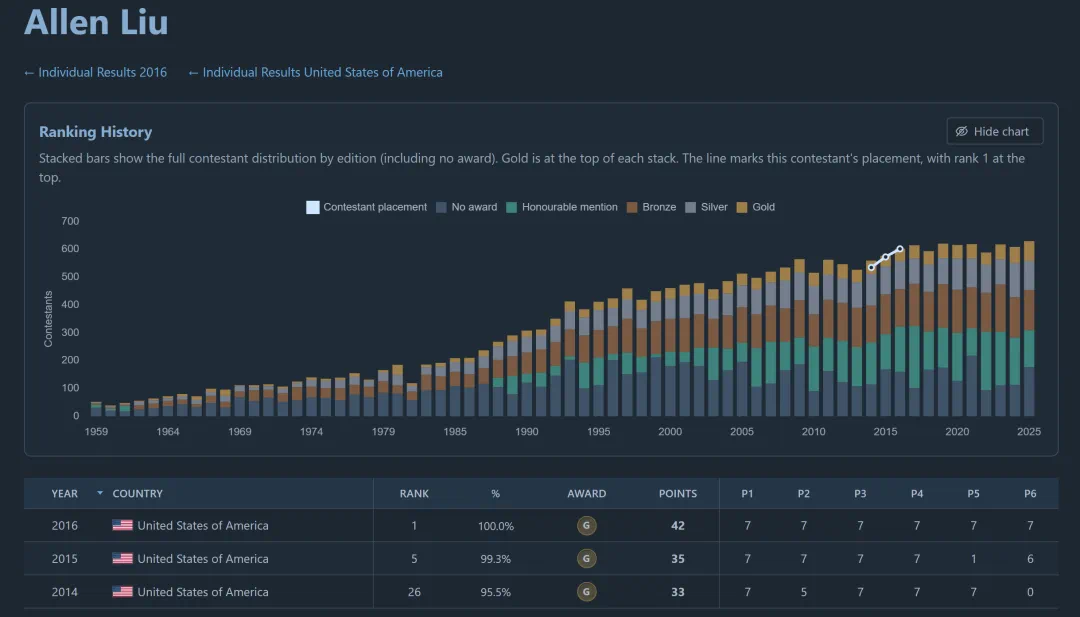Click the 2016 placement point on chart line
Viewport: 1080px width, 617px height.
coord(900,249)
